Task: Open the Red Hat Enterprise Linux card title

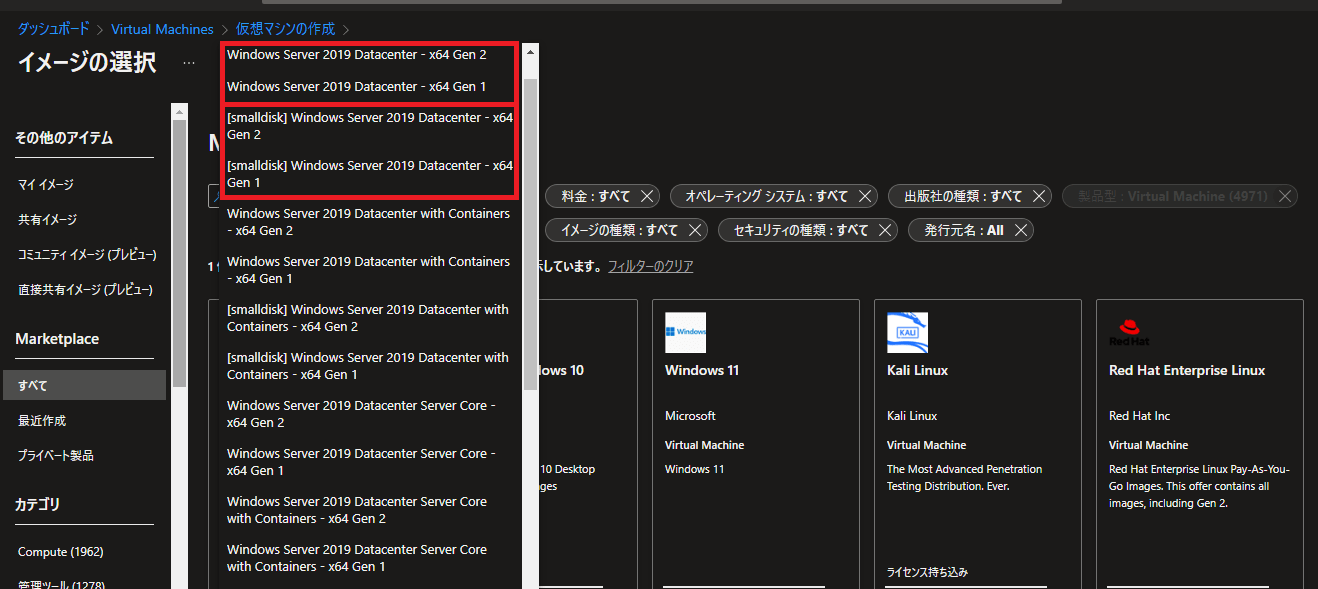Action: coord(1187,370)
